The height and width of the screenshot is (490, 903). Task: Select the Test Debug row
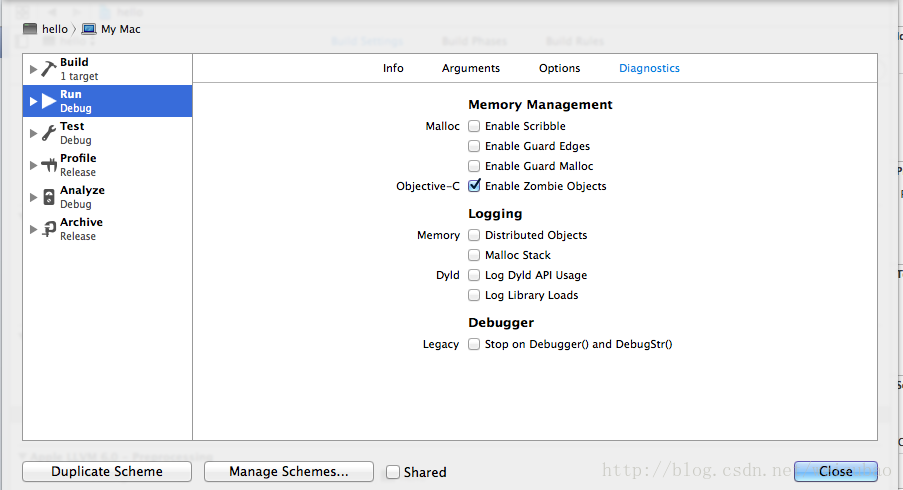tap(108, 133)
